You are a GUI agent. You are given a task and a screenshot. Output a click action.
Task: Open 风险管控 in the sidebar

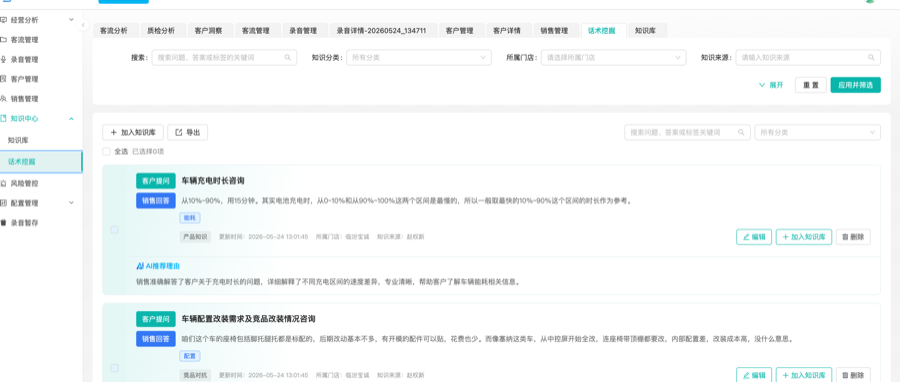24,184
